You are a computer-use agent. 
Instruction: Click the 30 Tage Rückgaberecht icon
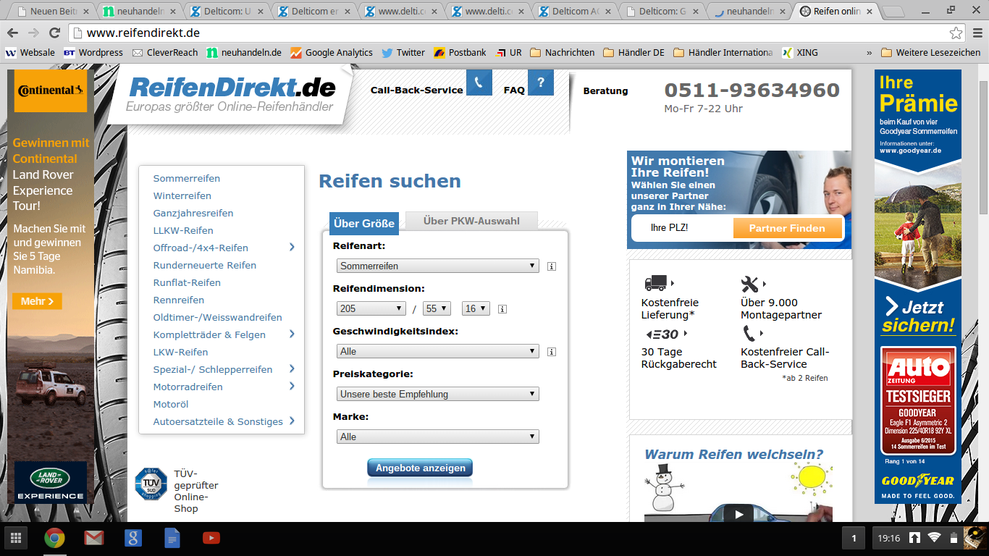[x=662, y=334]
